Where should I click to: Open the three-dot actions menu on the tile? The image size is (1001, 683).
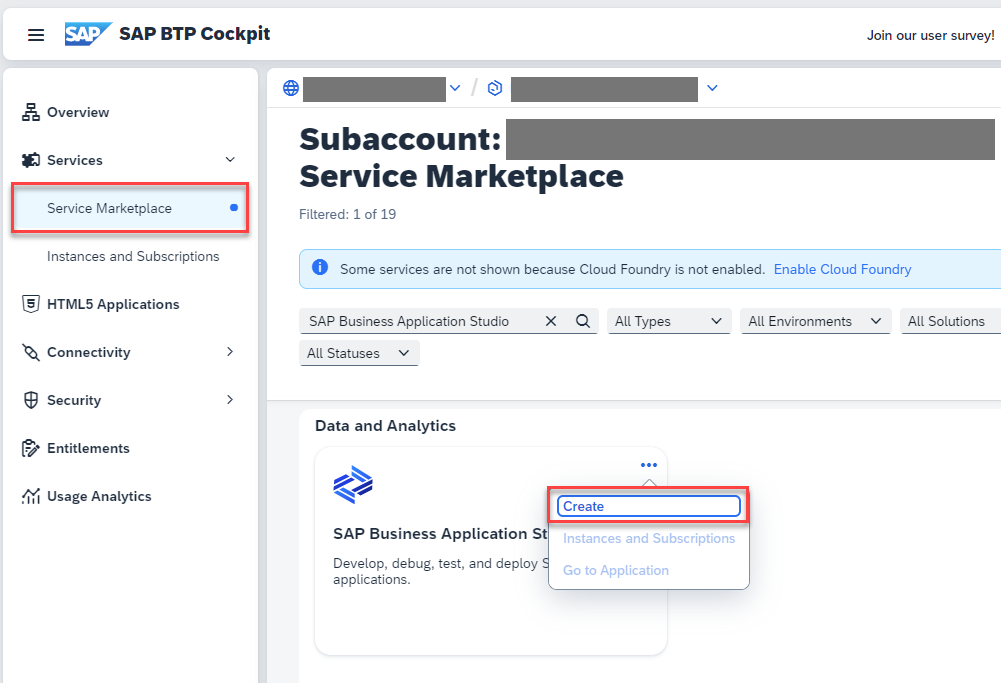(x=649, y=465)
